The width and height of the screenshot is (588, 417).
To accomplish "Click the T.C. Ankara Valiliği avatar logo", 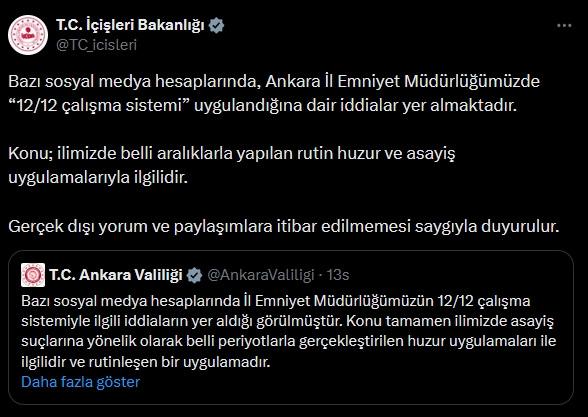I will click(x=33, y=275).
